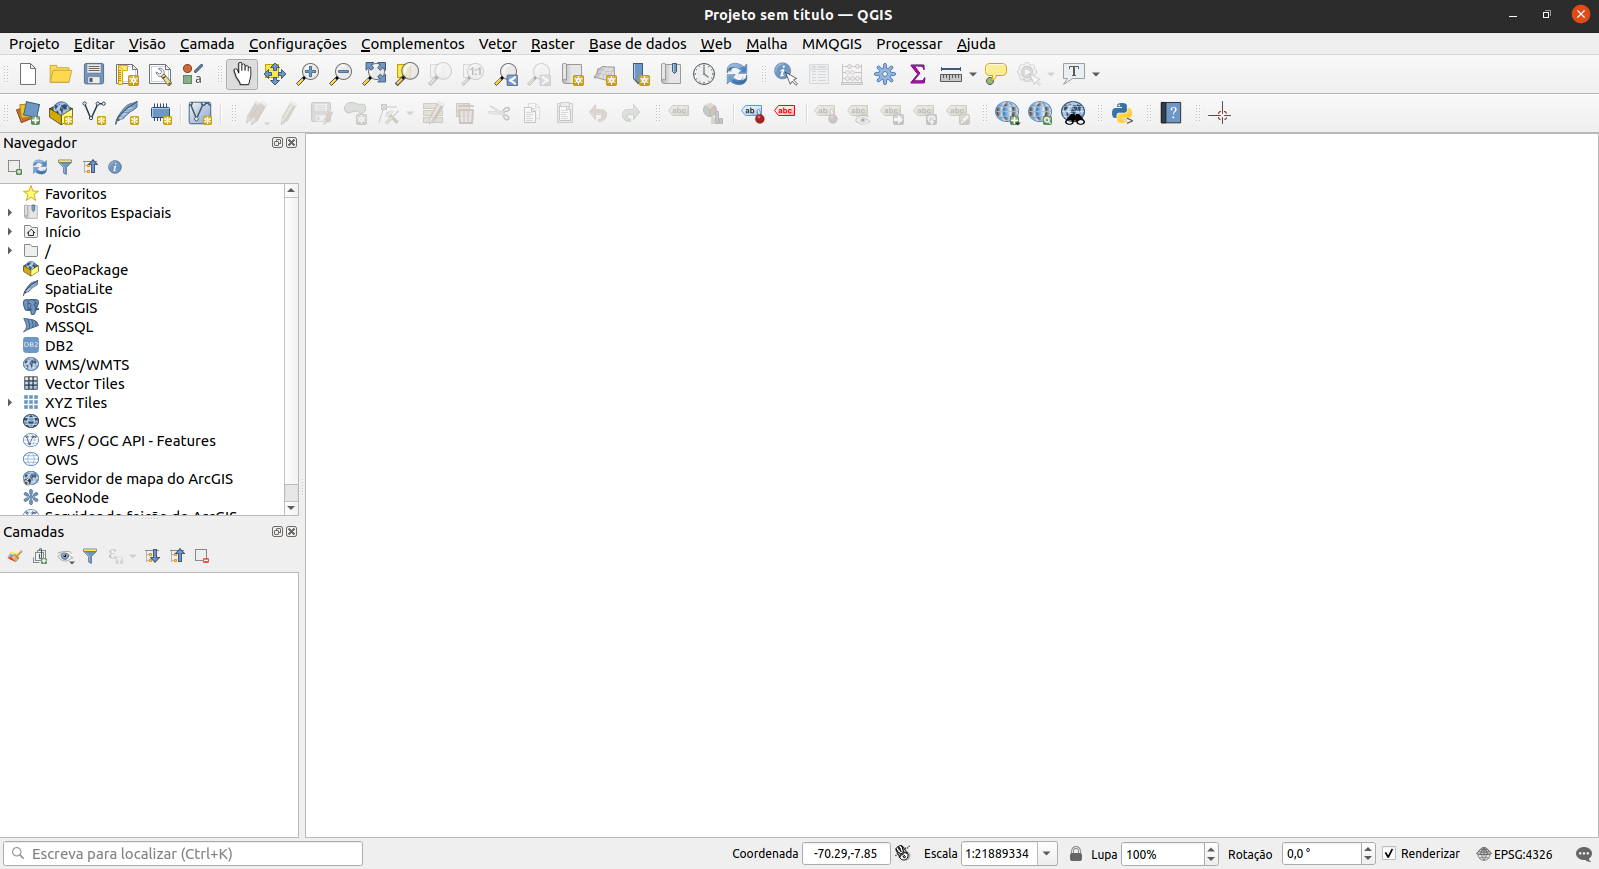This screenshot has height=869, width=1599.
Task: Close the Navegador panel
Action: 292,143
